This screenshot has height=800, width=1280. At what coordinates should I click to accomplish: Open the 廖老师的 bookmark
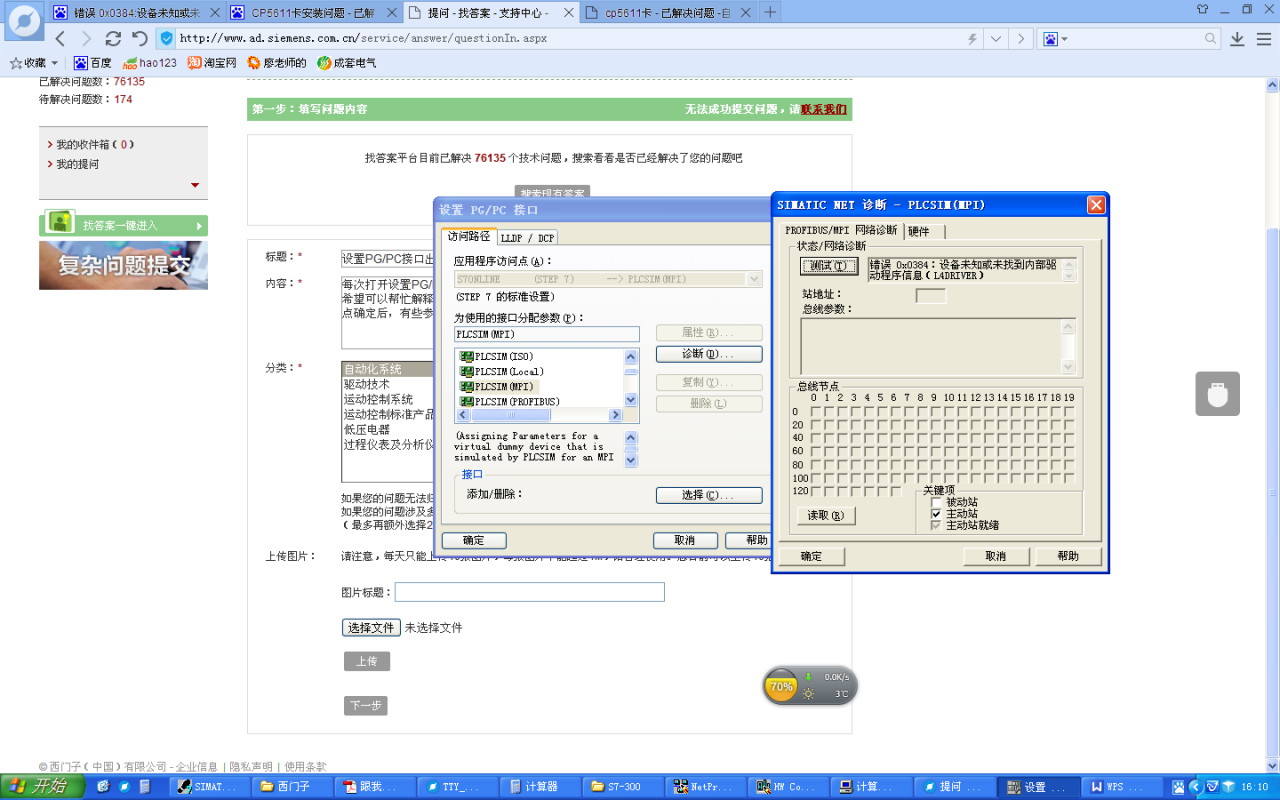tap(277, 63)
